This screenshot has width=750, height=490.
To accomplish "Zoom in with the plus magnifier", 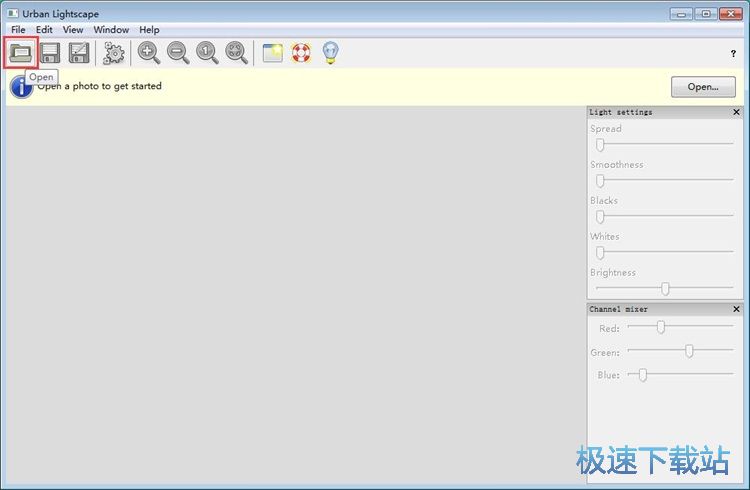I will coord(148,52).
